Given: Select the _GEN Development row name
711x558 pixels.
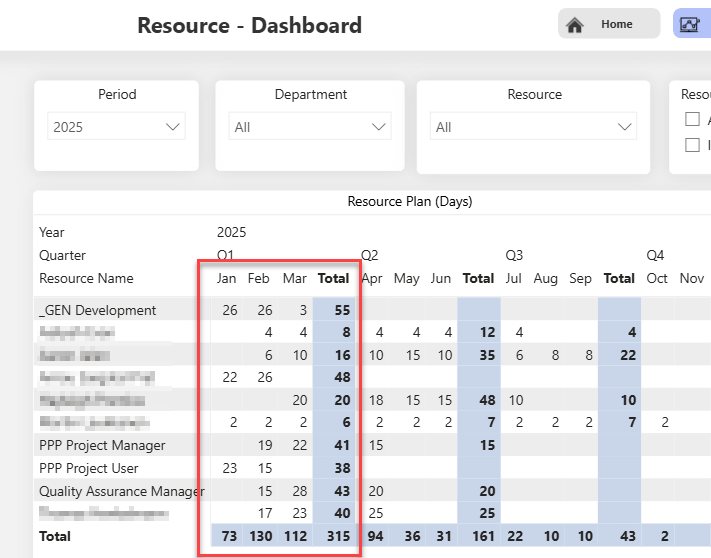Looking at the screenshot, I should click(97, 310).
